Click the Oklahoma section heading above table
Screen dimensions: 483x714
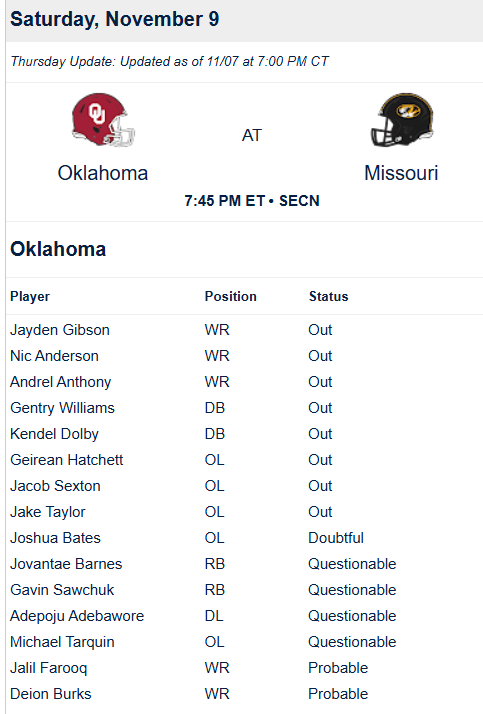(x=58, y=249)
